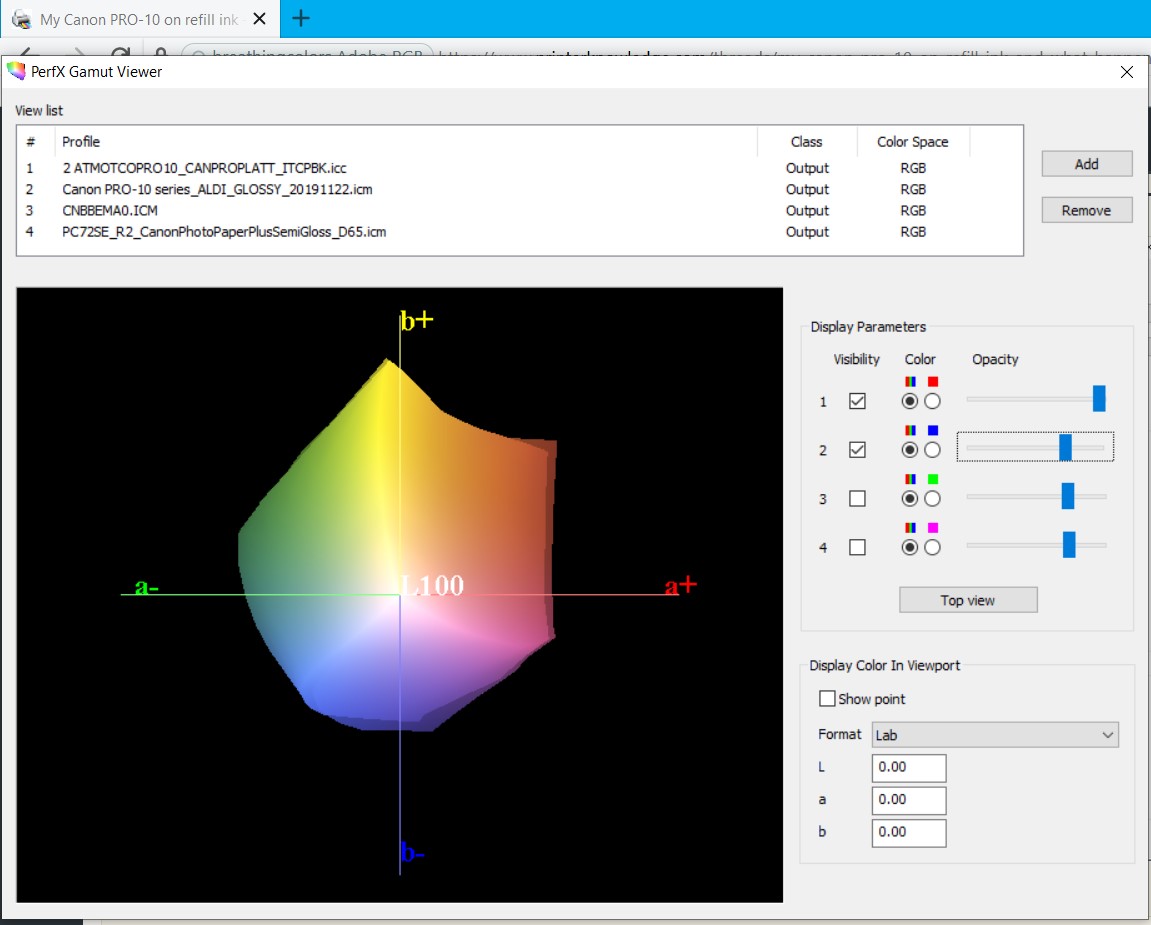Select solid color radio button for profile 2
This screenshot has height=925, width=1151.
pyautogui.click(x=932, y=450)
